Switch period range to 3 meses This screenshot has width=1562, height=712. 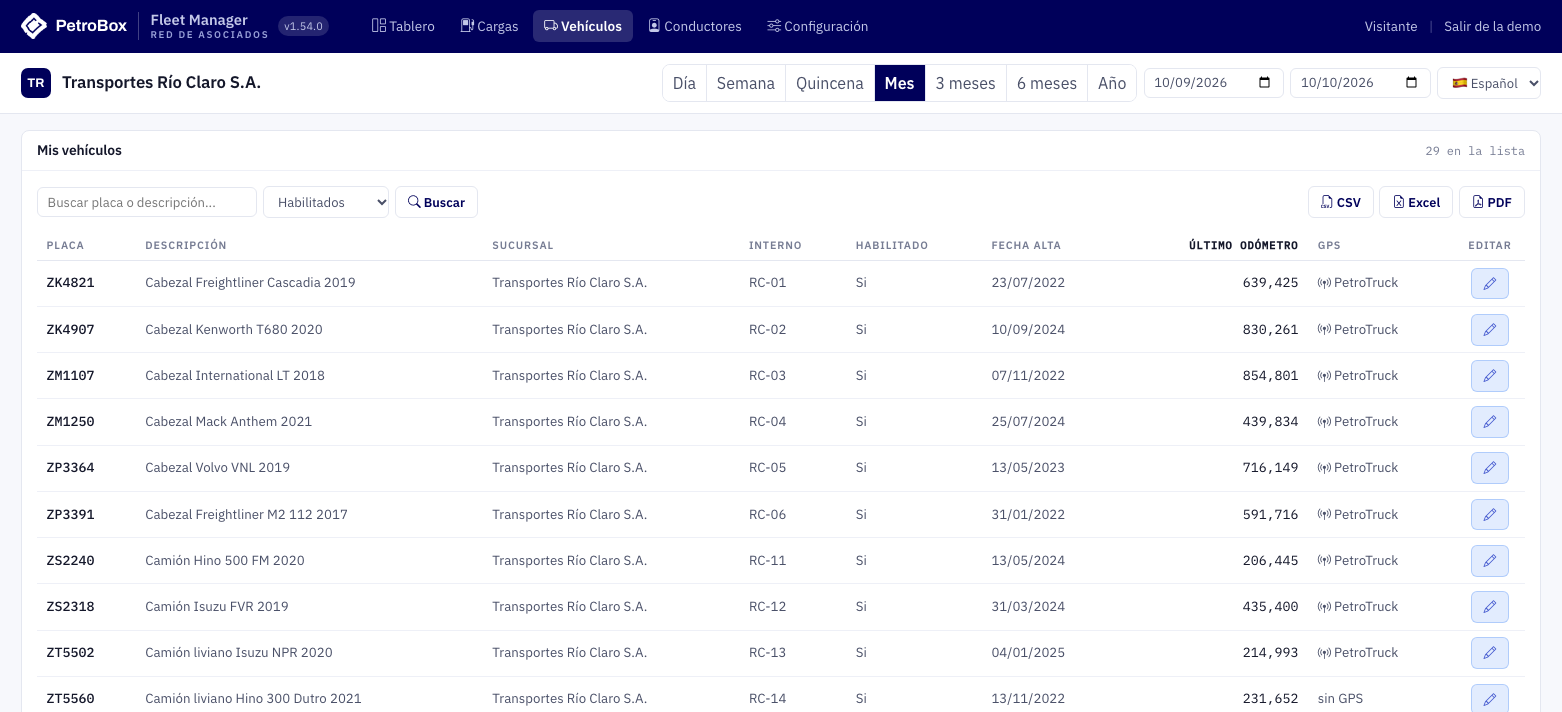coord(965,83)
